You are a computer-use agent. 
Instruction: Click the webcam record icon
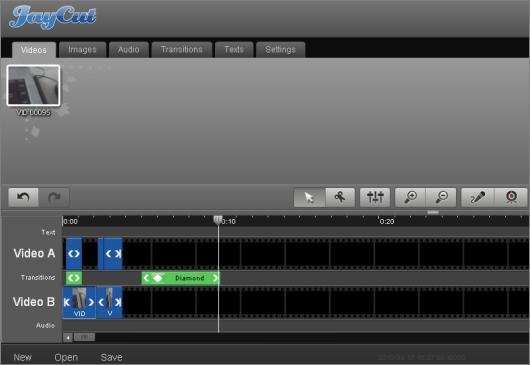(511, 197)
